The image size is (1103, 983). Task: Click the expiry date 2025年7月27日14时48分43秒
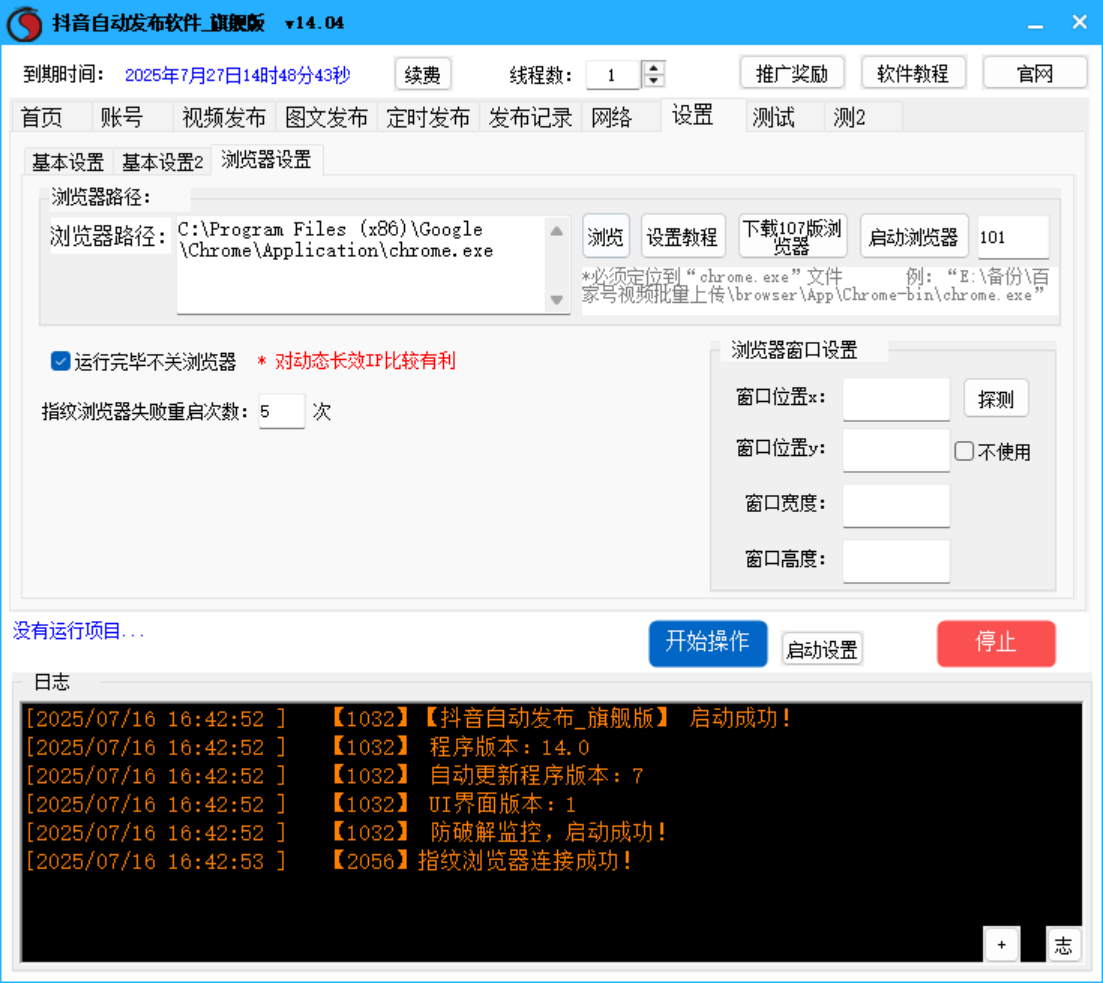[238, 75]
